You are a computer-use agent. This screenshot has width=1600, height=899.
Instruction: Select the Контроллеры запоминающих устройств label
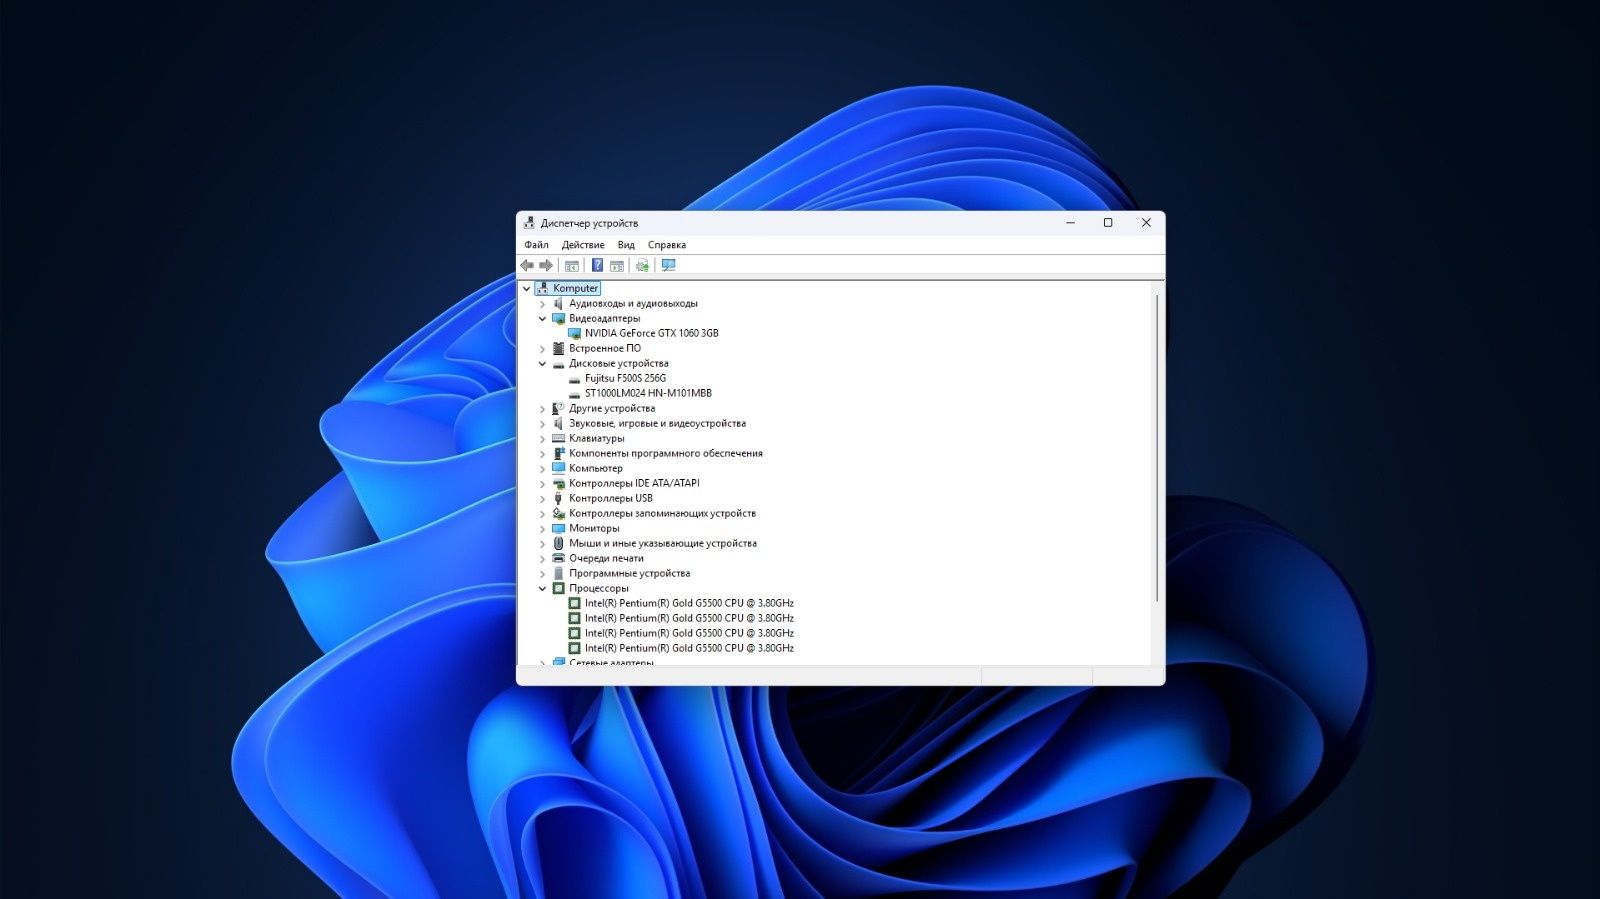(x=662, y=513)
